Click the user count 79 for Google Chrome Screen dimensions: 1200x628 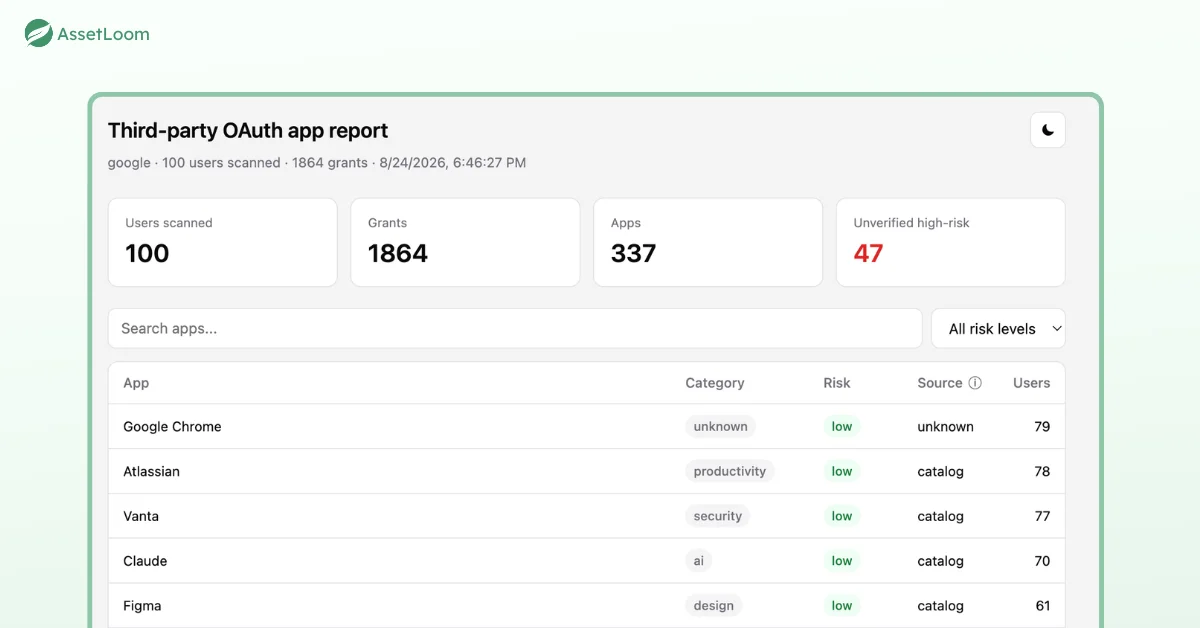1042,426
